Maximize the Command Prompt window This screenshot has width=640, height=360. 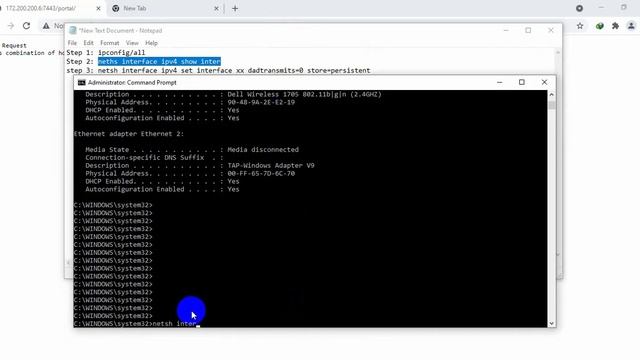(x=522, y=82)
